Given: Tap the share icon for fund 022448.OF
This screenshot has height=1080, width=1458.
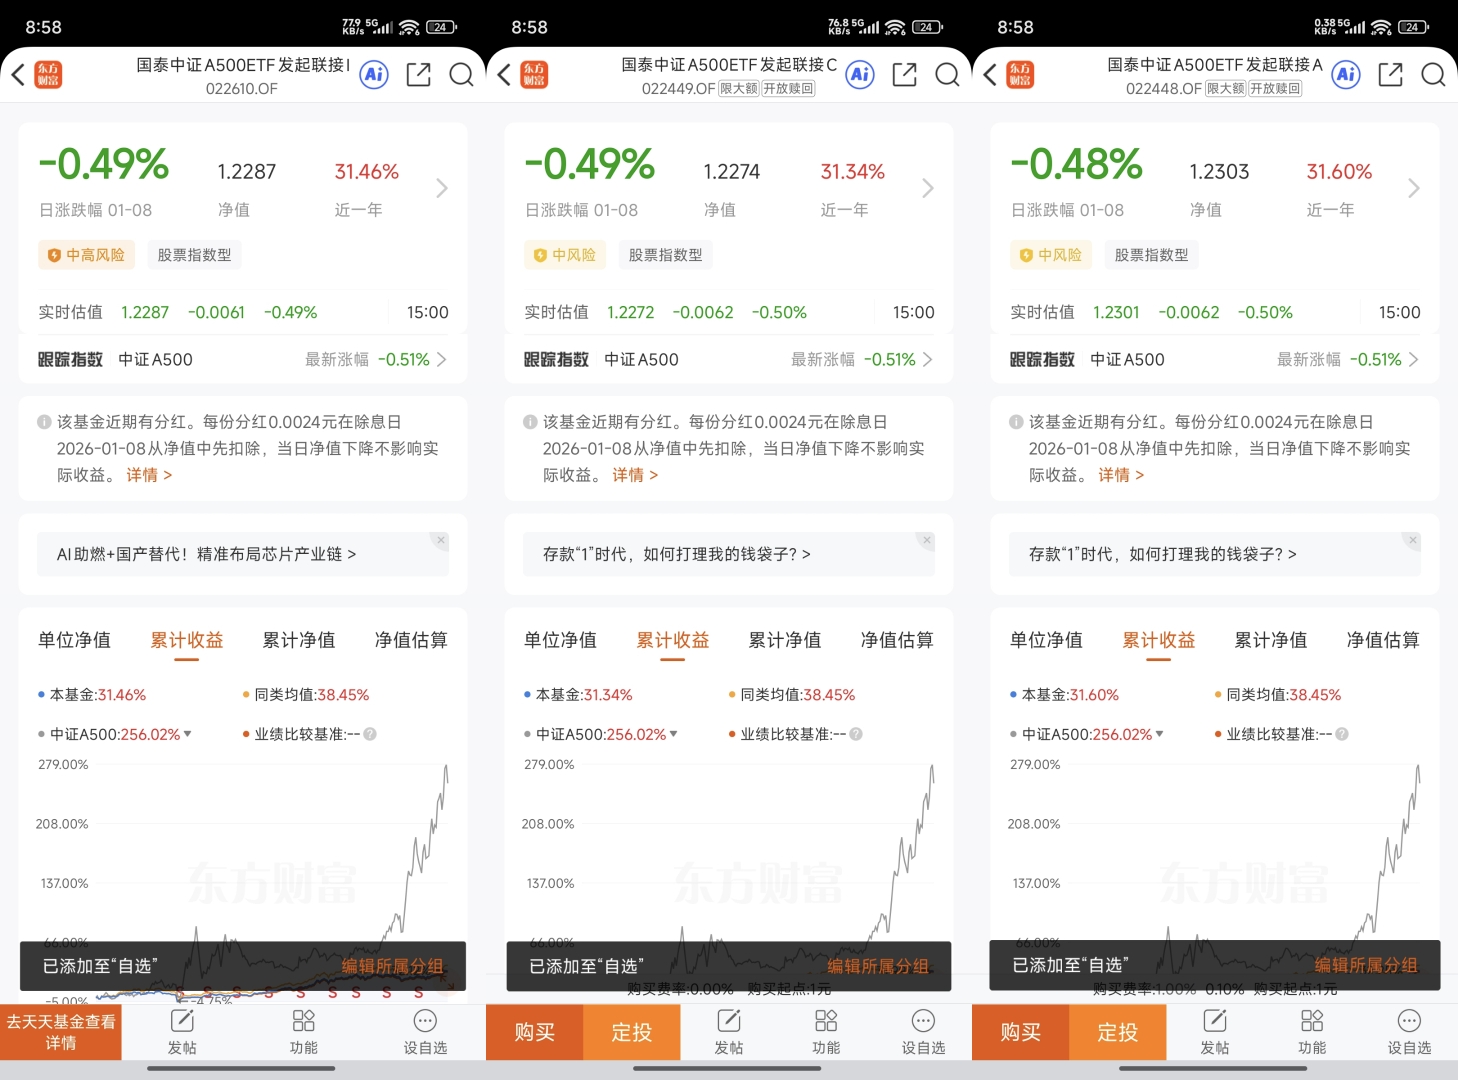Looking at the screenshot, I should 1390,75.
